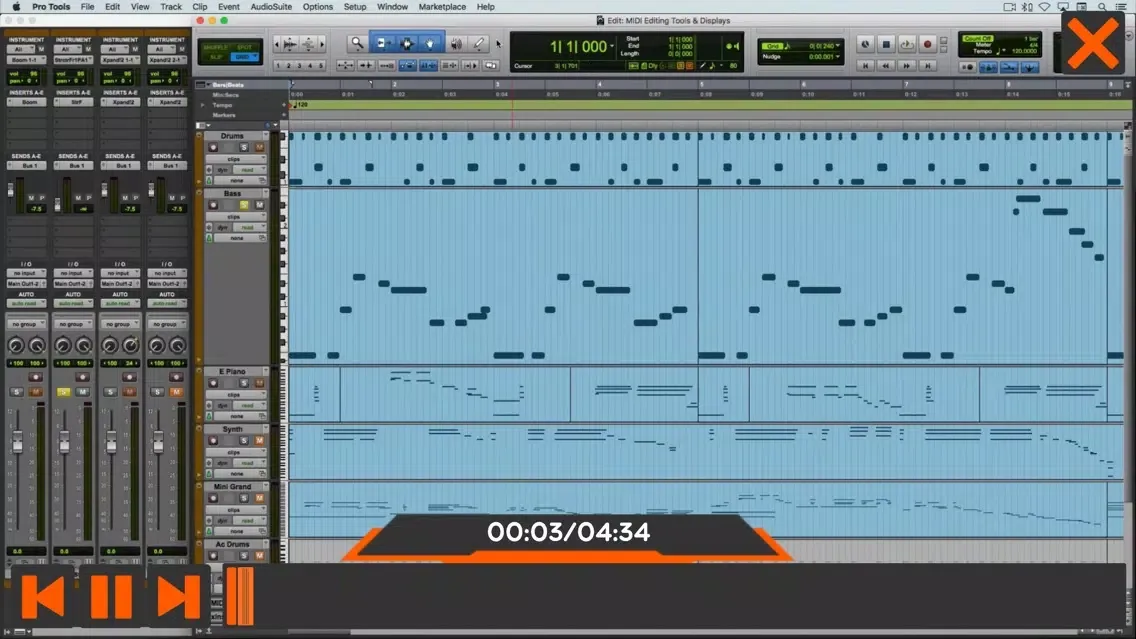Click Return to Zero transport button
The image size is (1136, 639).
click(865, 66)
